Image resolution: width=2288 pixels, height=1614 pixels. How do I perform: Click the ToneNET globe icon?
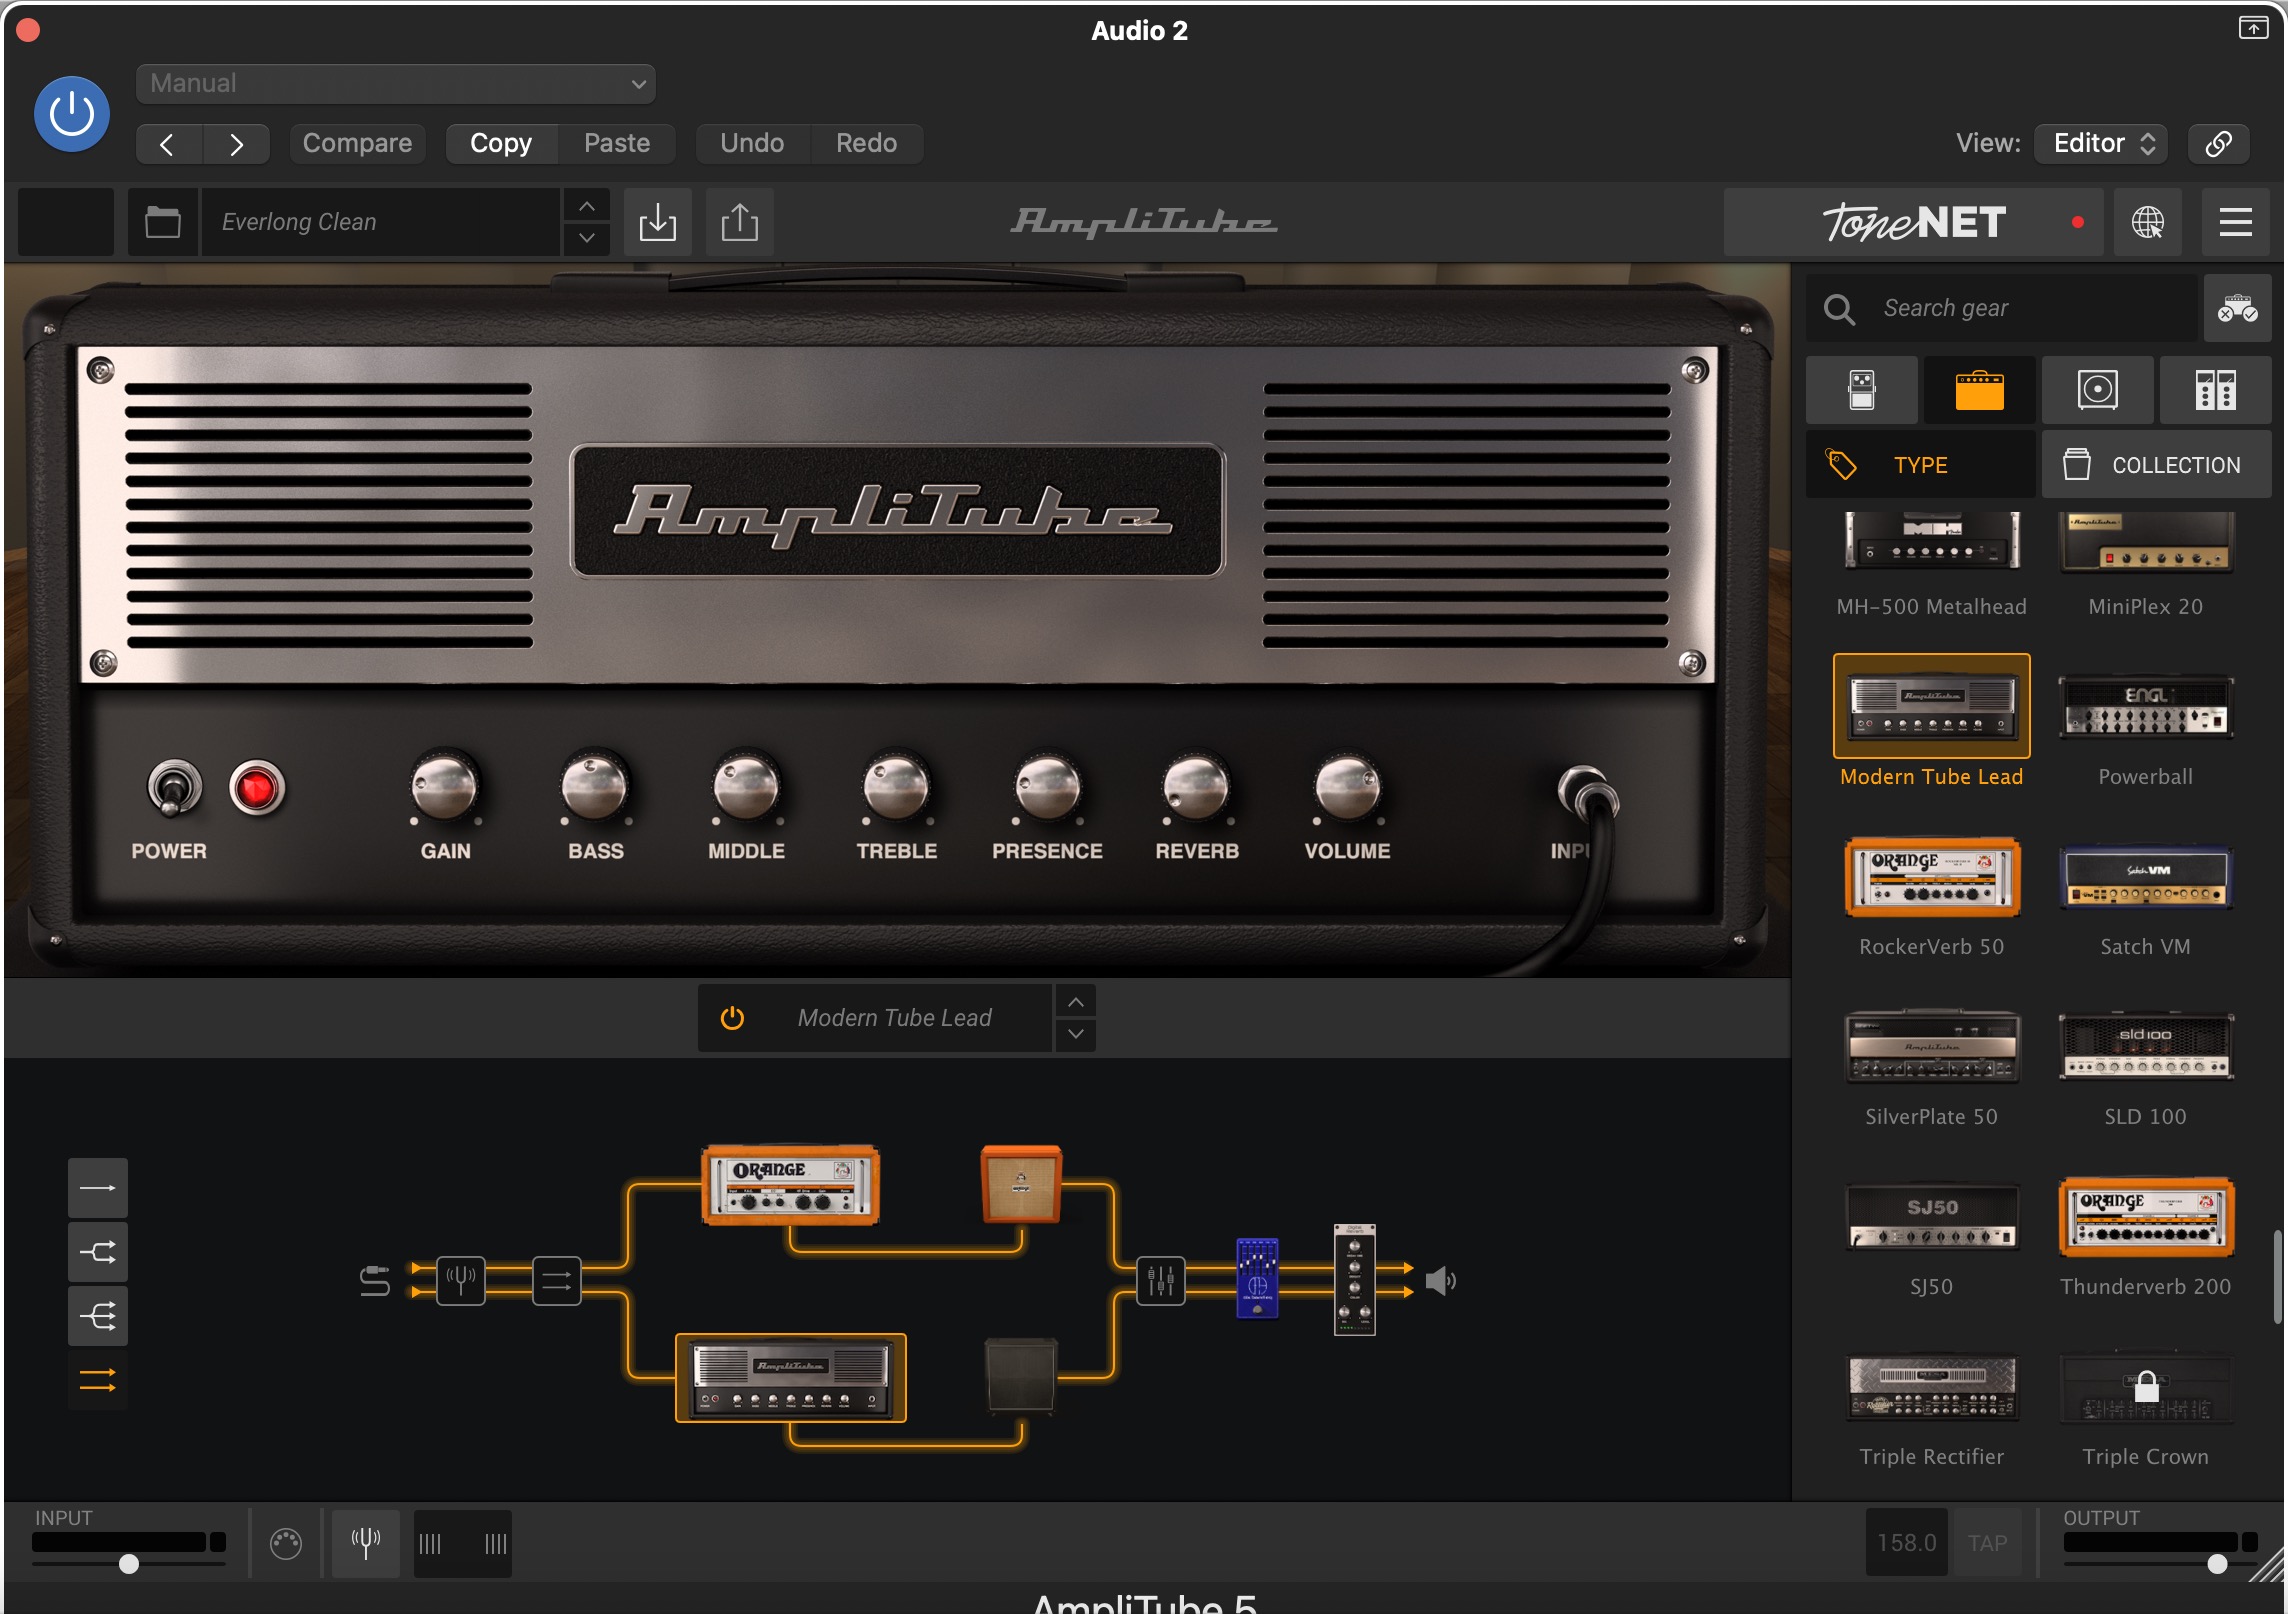pyautogui.click(x=2147, y=222)
